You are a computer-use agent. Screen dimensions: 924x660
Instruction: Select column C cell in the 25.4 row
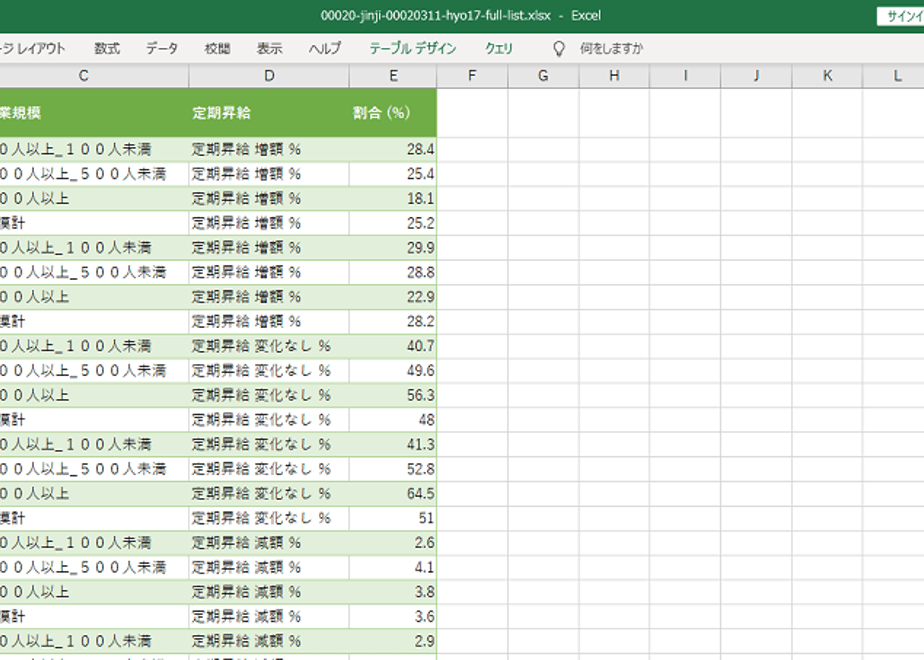[x=94, y=174]
